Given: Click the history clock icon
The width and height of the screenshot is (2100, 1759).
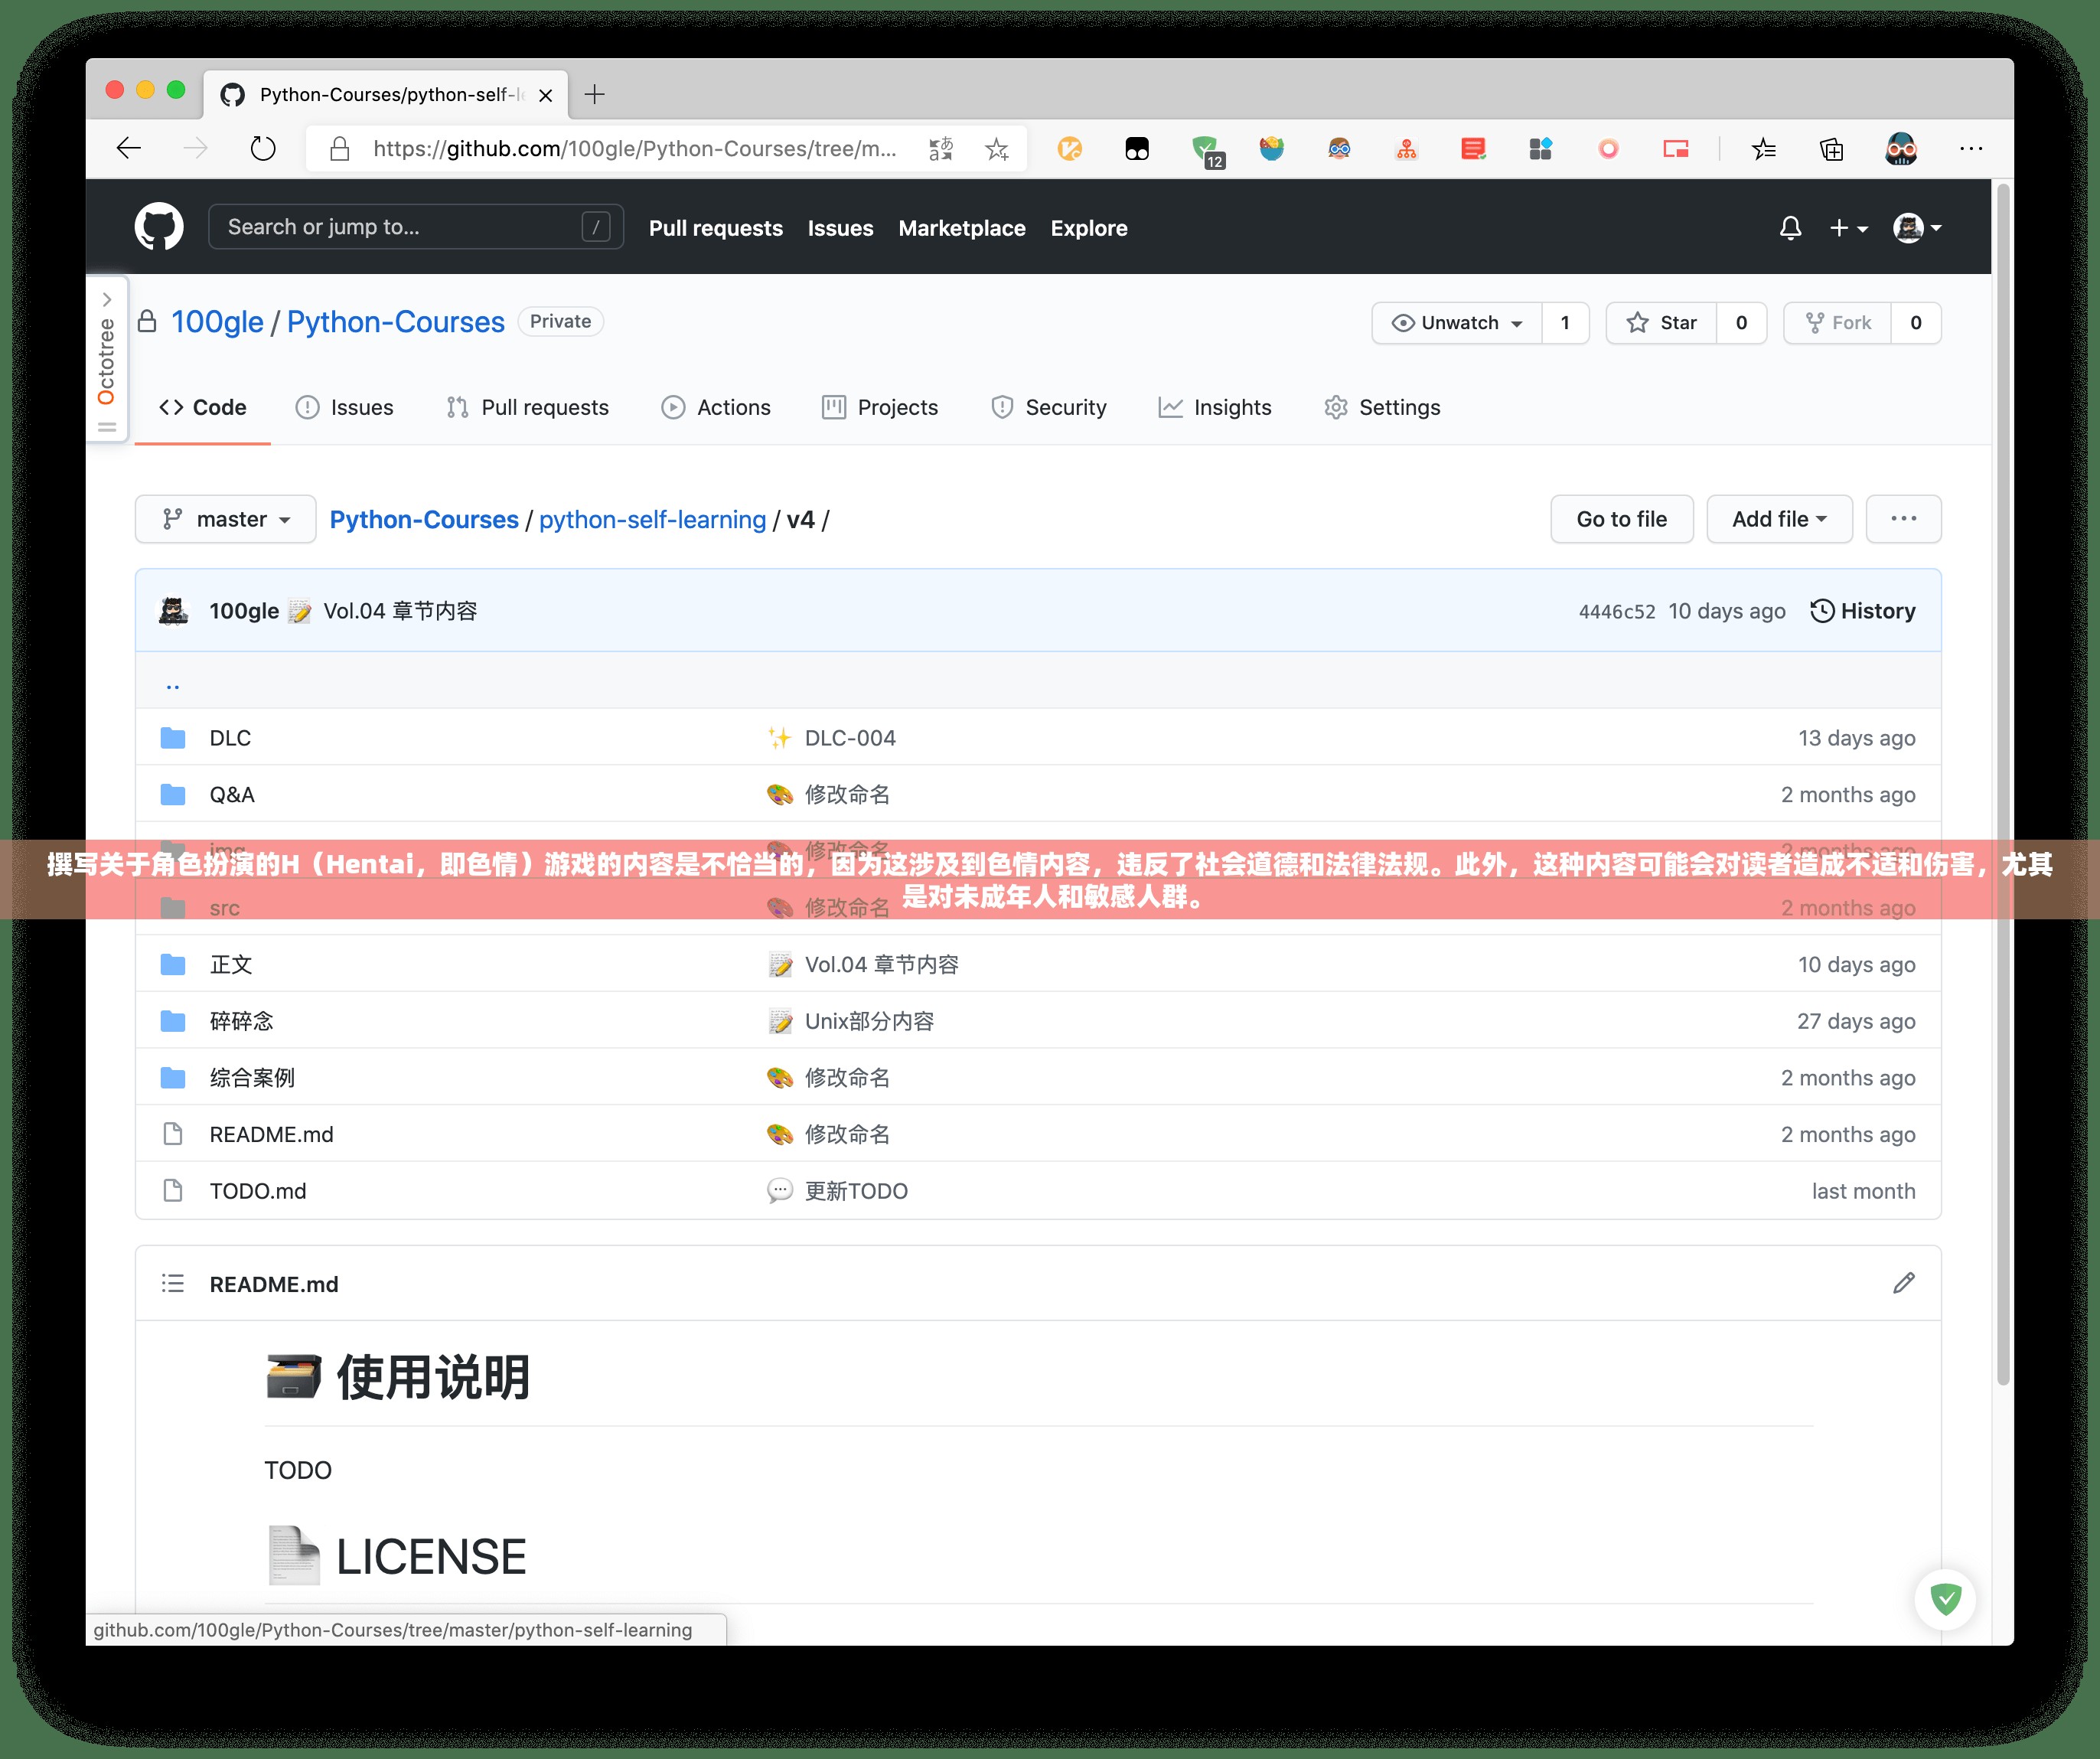Looking at the screenshot, I should 1821,611.
